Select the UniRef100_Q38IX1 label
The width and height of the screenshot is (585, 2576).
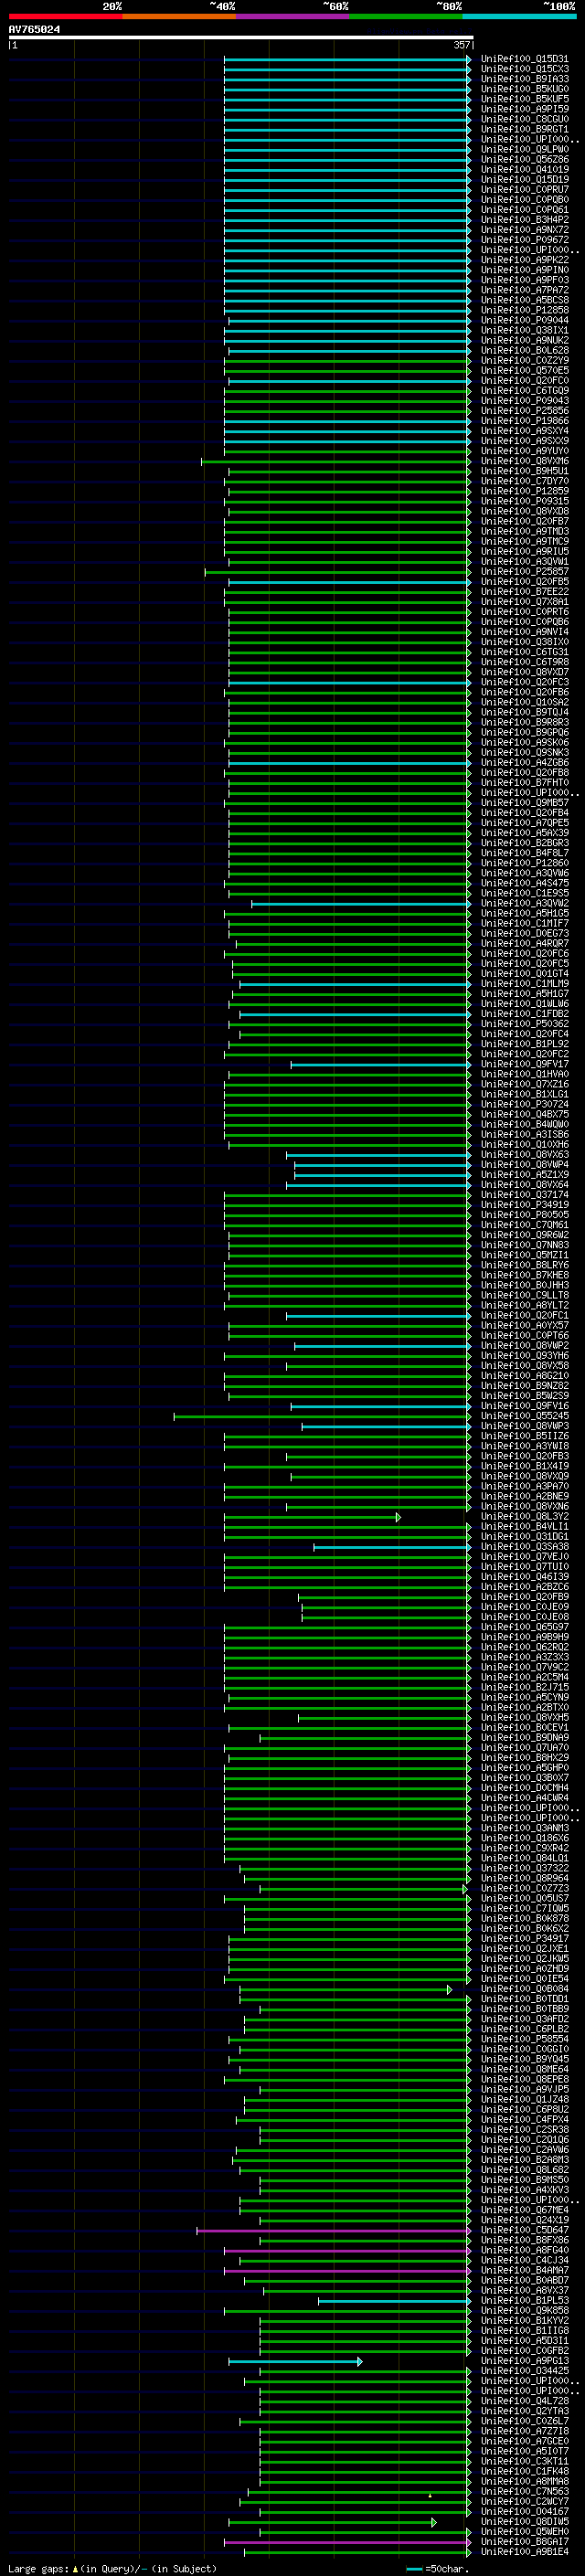[524, 331]
